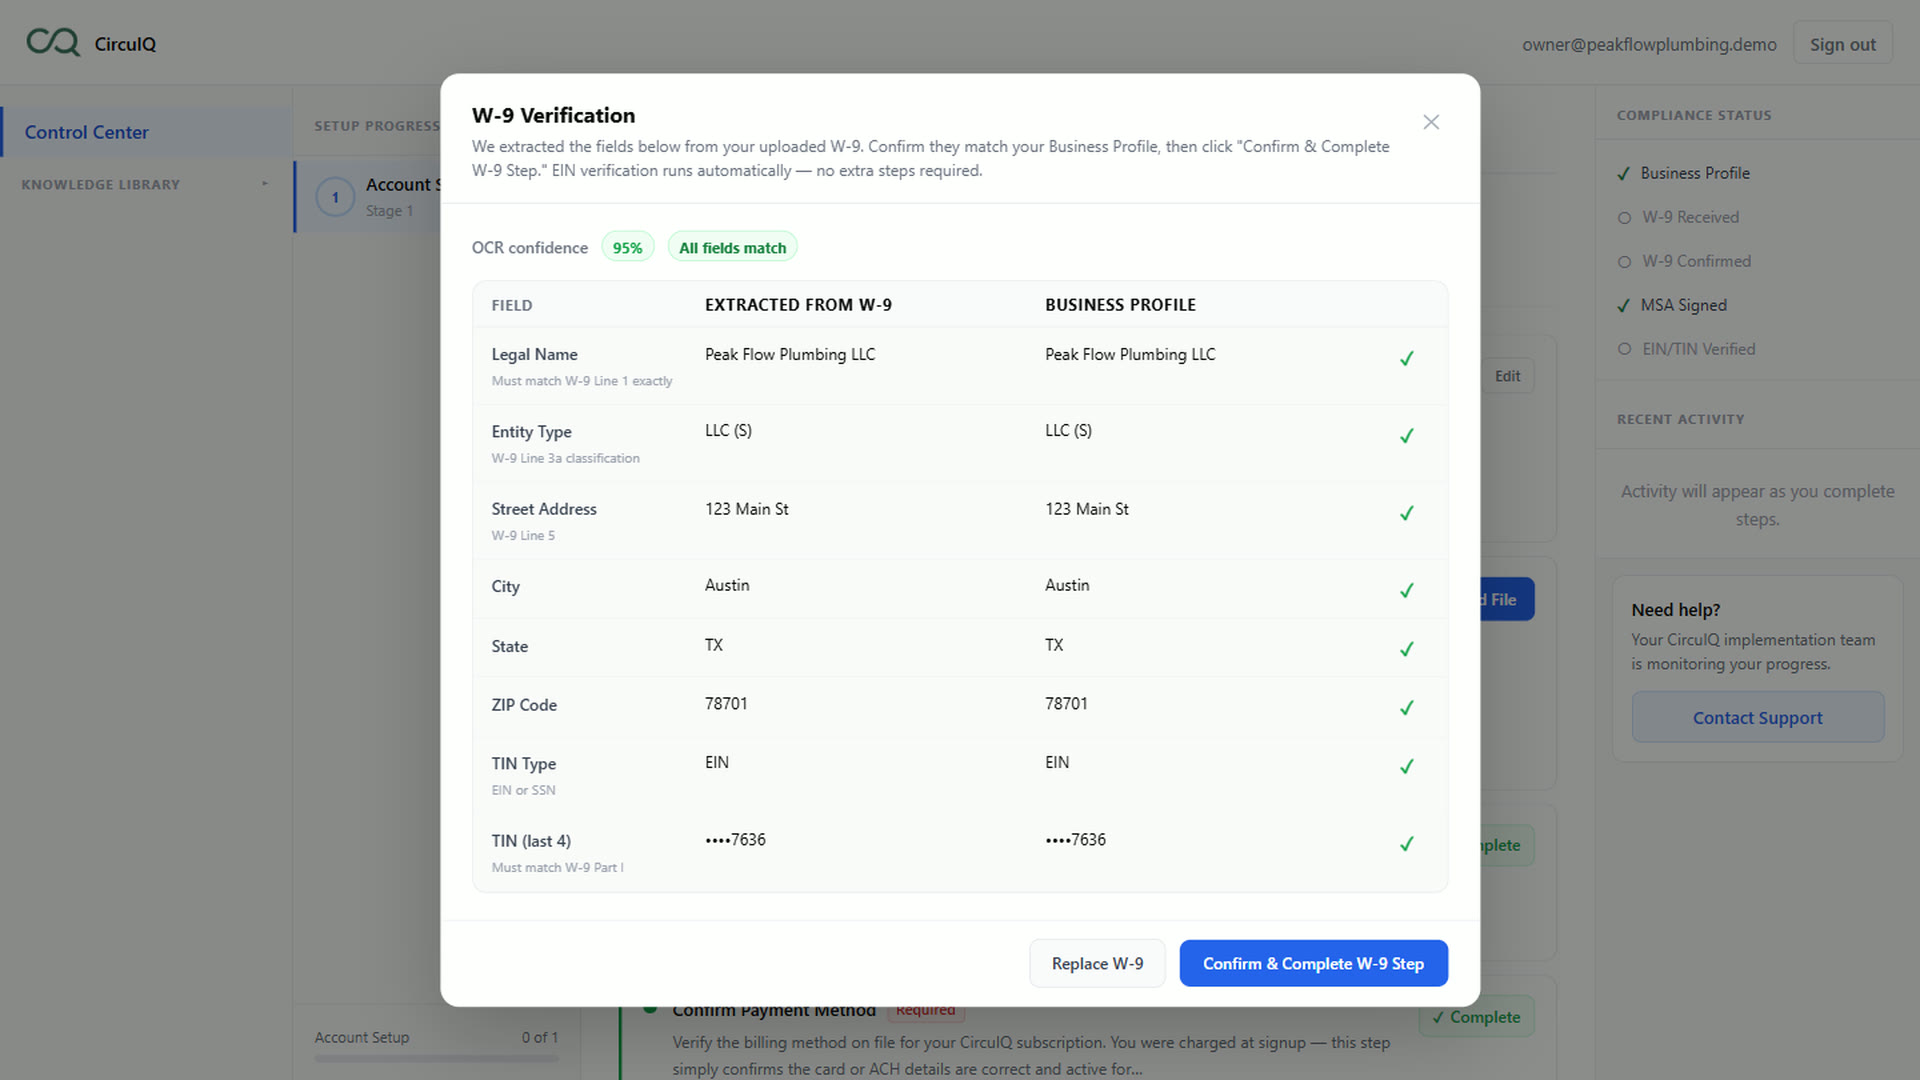Click the extracted LLC (S) entity value
The image size is (1920, 1080).
pyautogui.click(x=728, y=431)
